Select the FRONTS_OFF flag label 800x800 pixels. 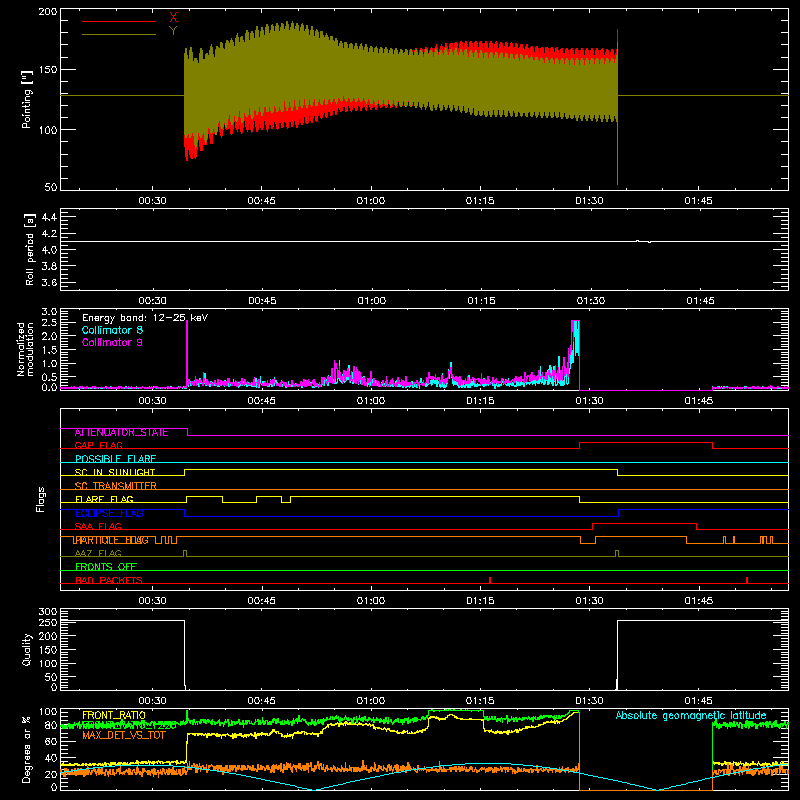[106, 567]
